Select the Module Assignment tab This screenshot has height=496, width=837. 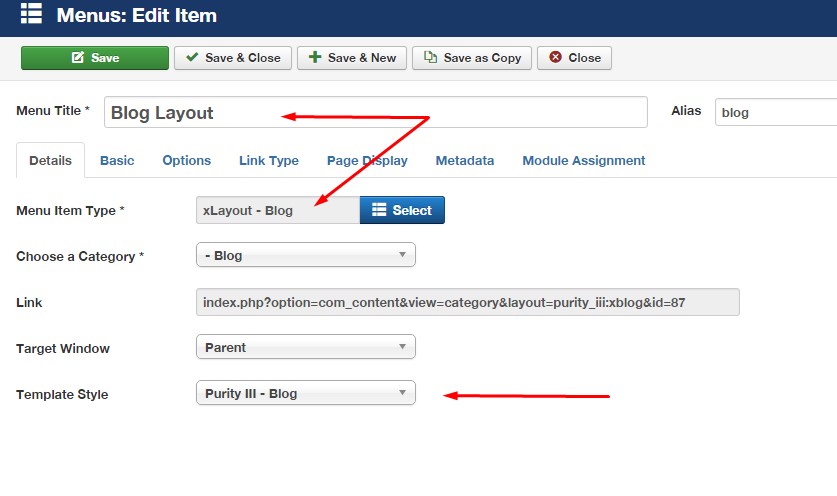pos(584,160)
